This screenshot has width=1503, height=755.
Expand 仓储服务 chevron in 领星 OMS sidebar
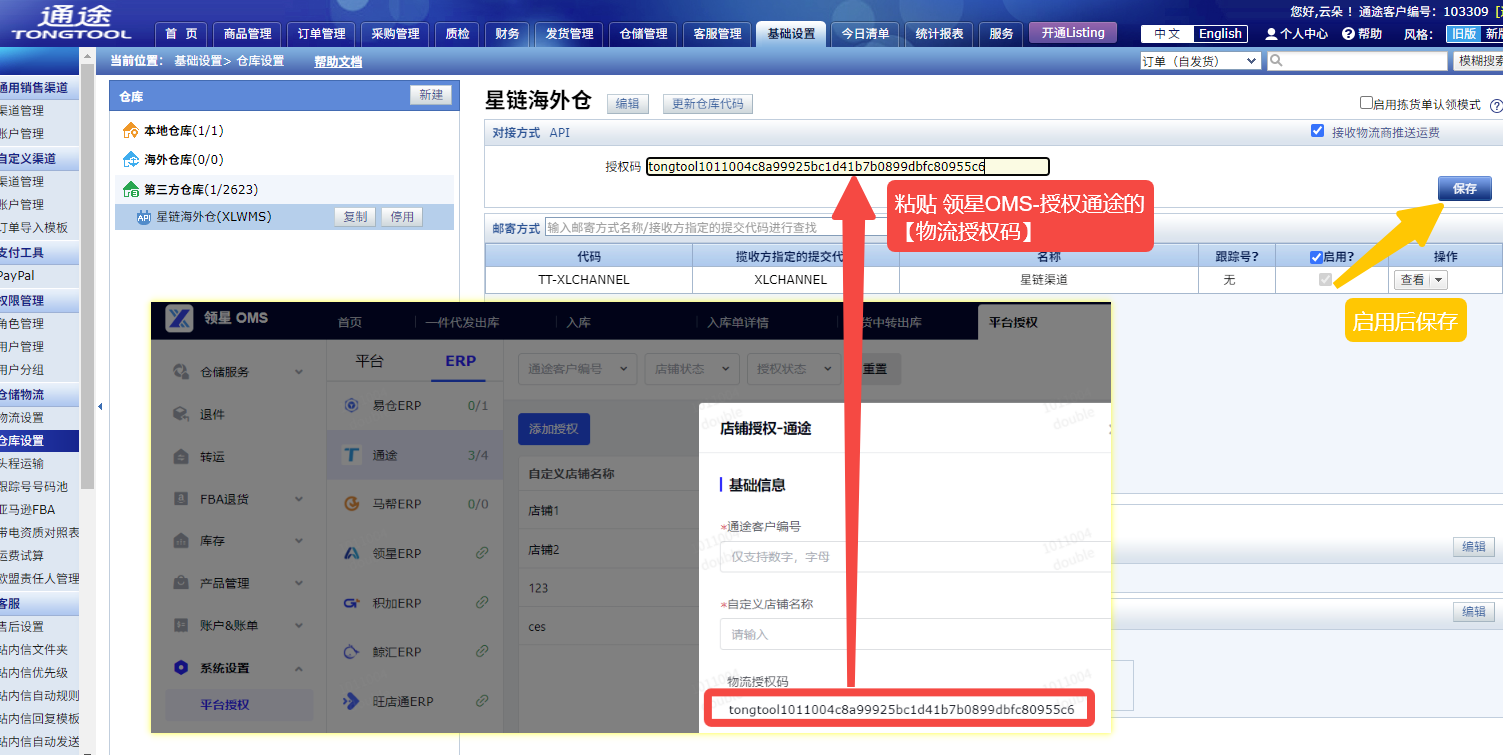coord(299,372)
